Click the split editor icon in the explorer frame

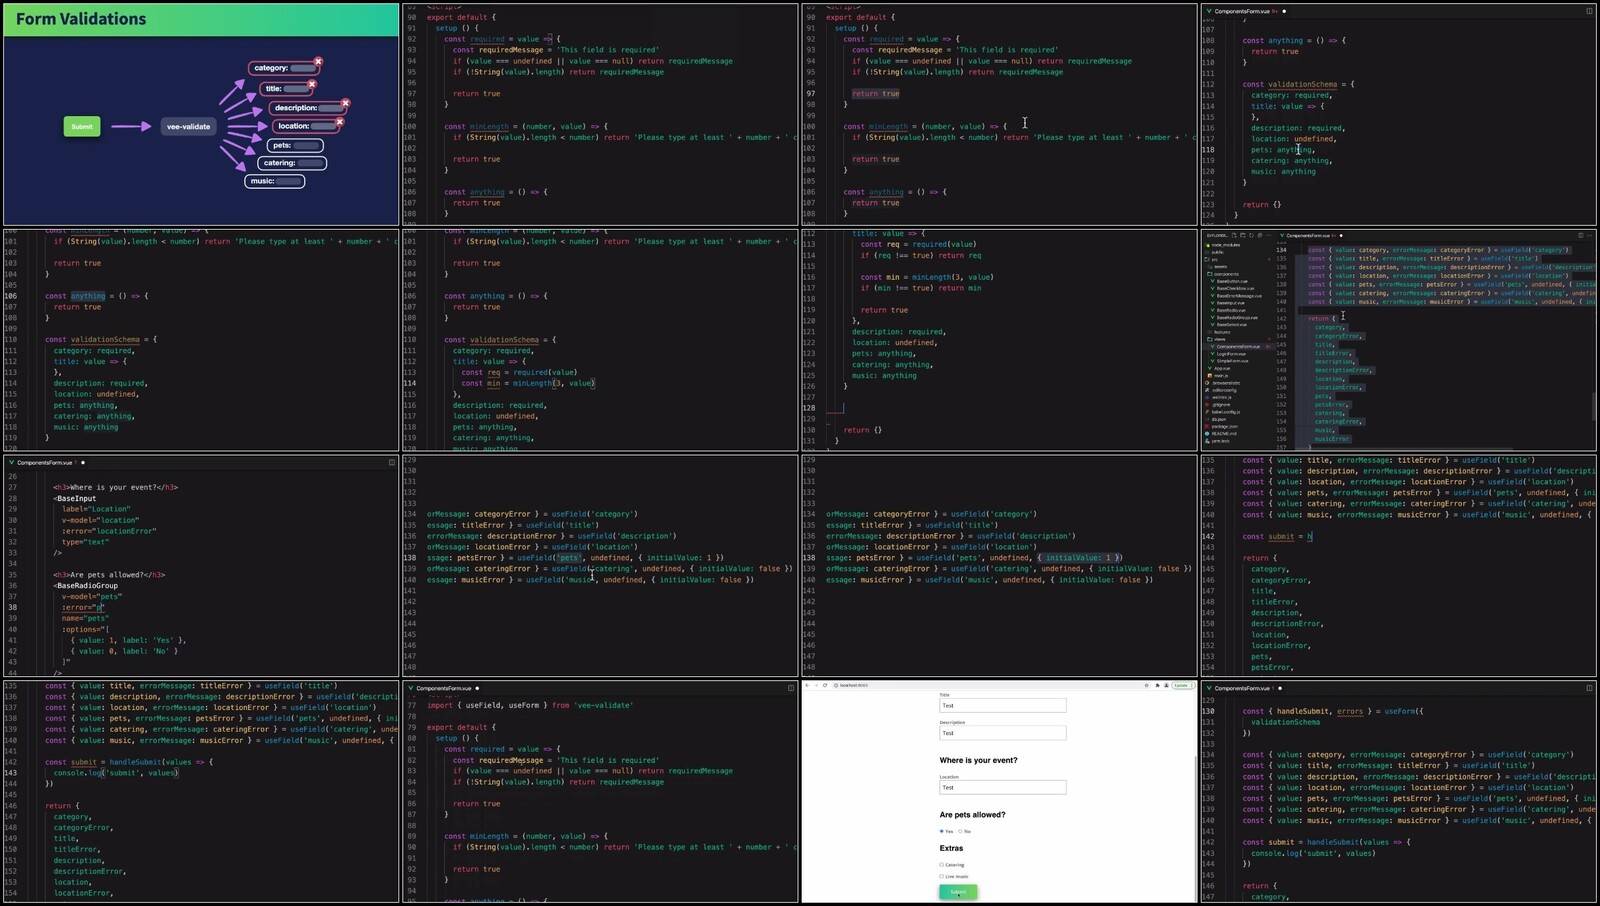1580,236
